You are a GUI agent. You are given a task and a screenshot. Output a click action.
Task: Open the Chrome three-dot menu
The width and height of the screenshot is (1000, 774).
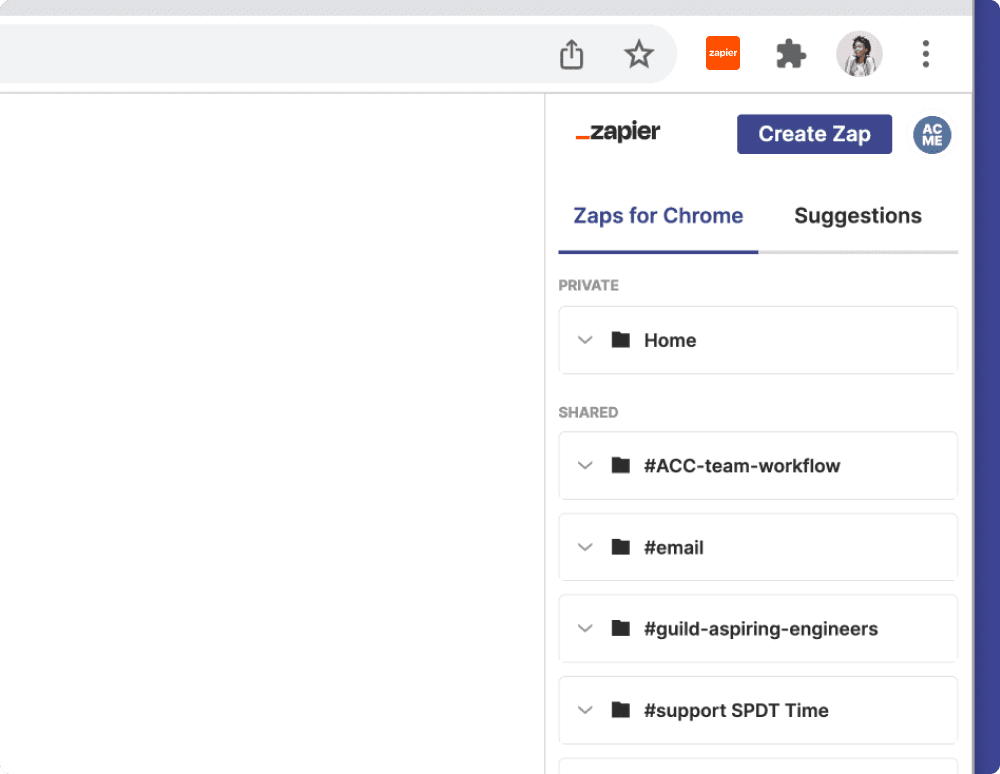tap(925, 53)
